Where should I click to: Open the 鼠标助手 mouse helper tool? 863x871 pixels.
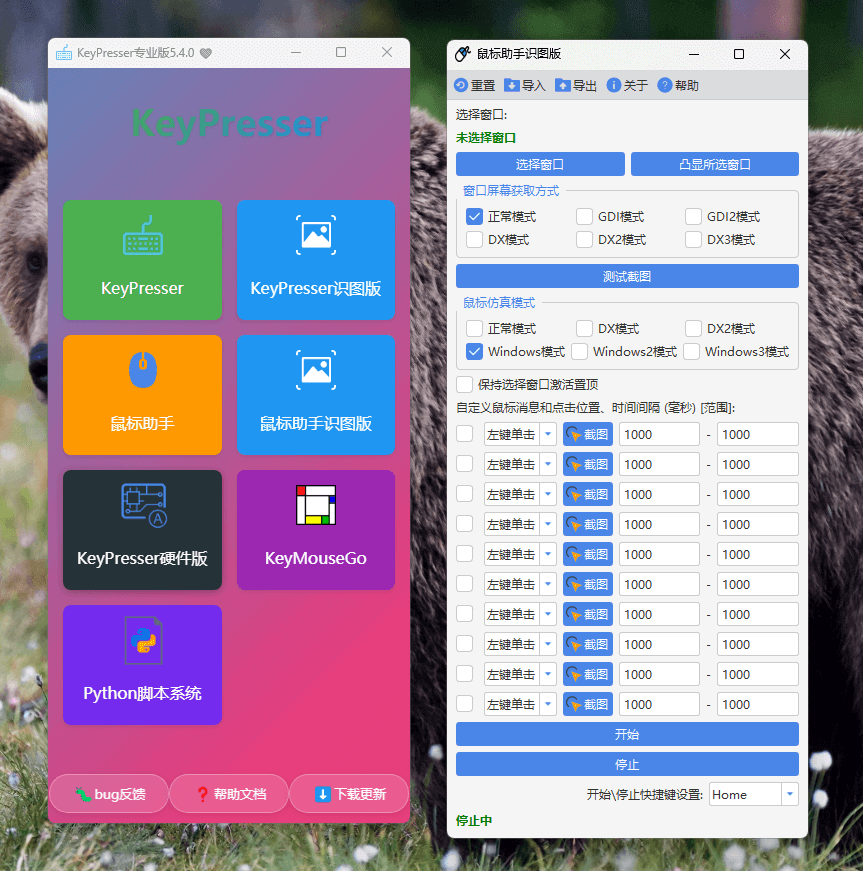pos(142,395)
